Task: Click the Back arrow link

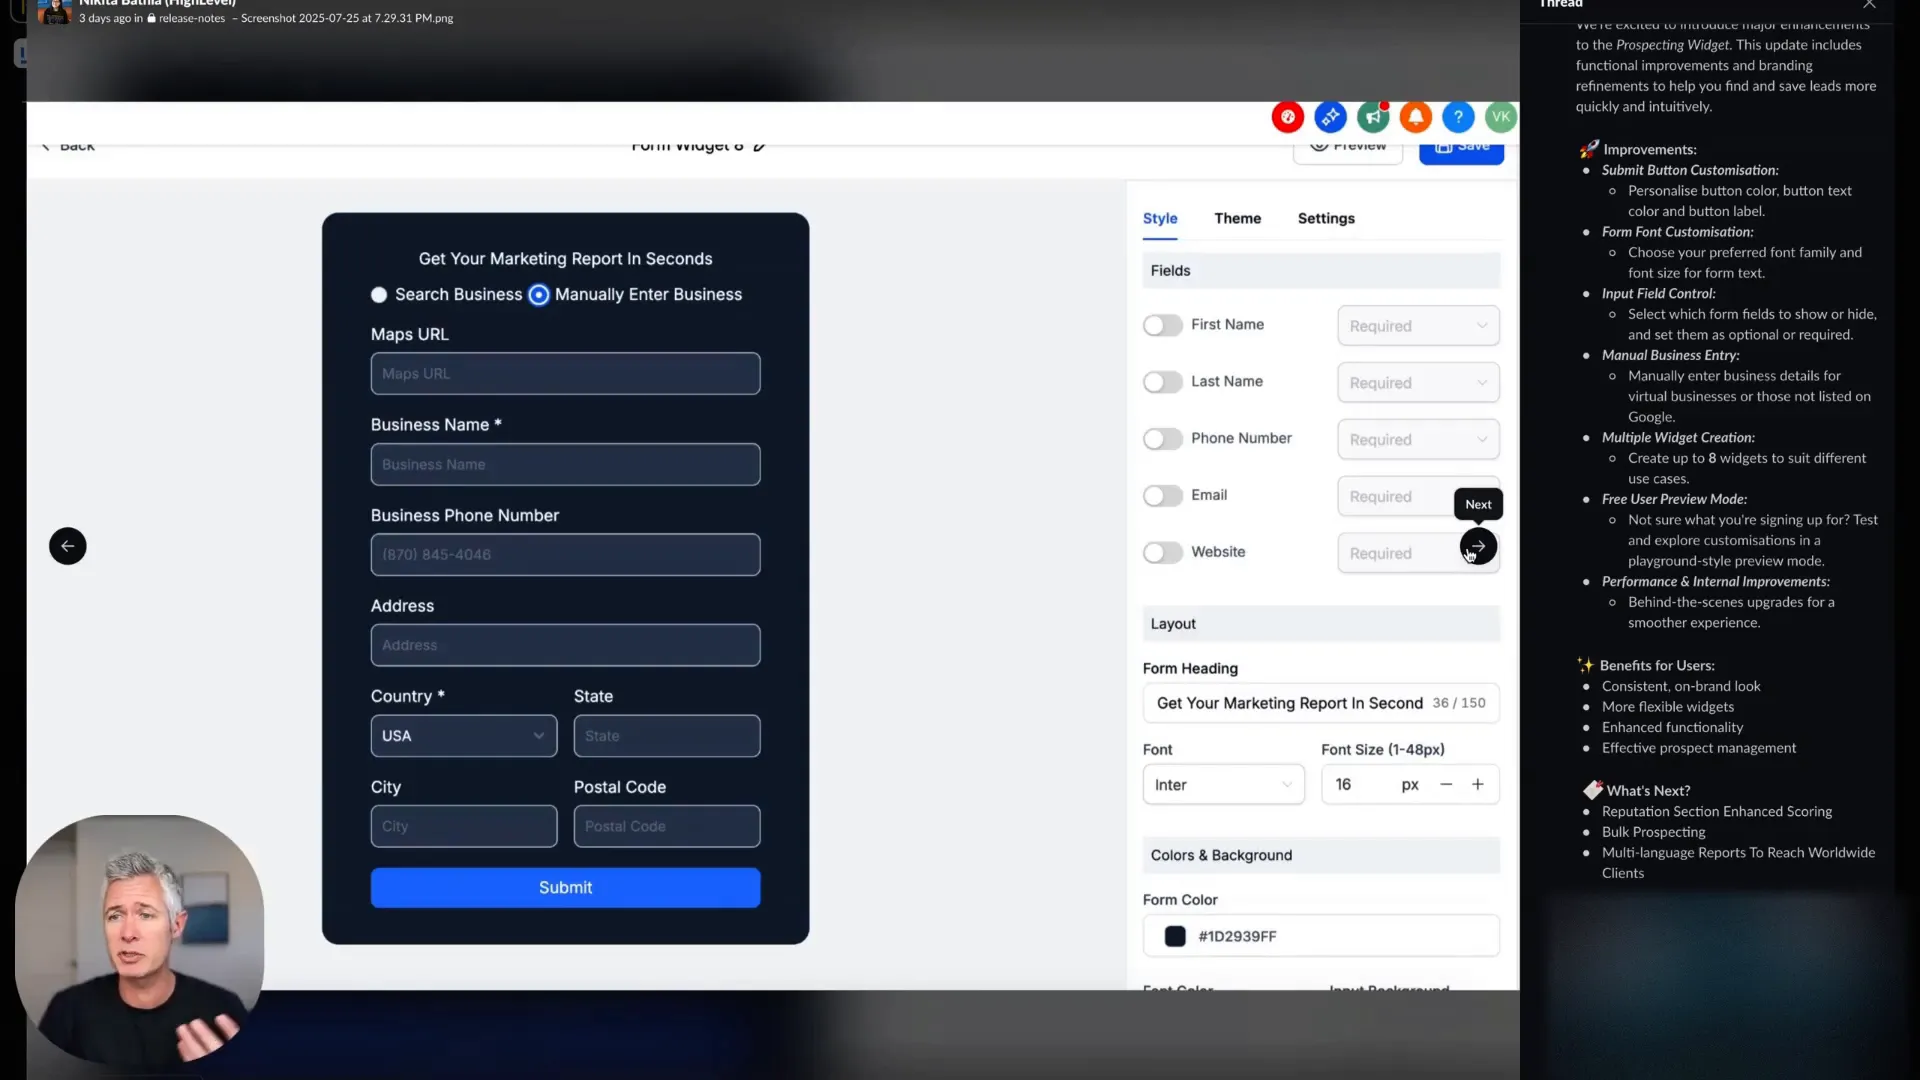Action: (68, 146)
